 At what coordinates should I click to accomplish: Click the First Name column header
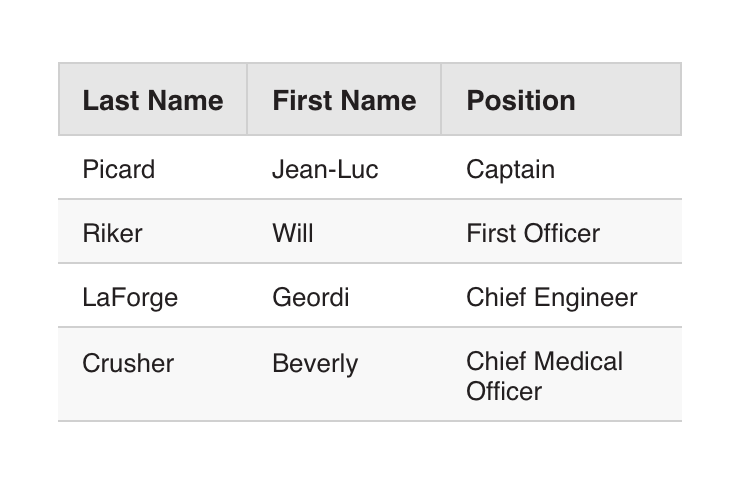[344, 100]
